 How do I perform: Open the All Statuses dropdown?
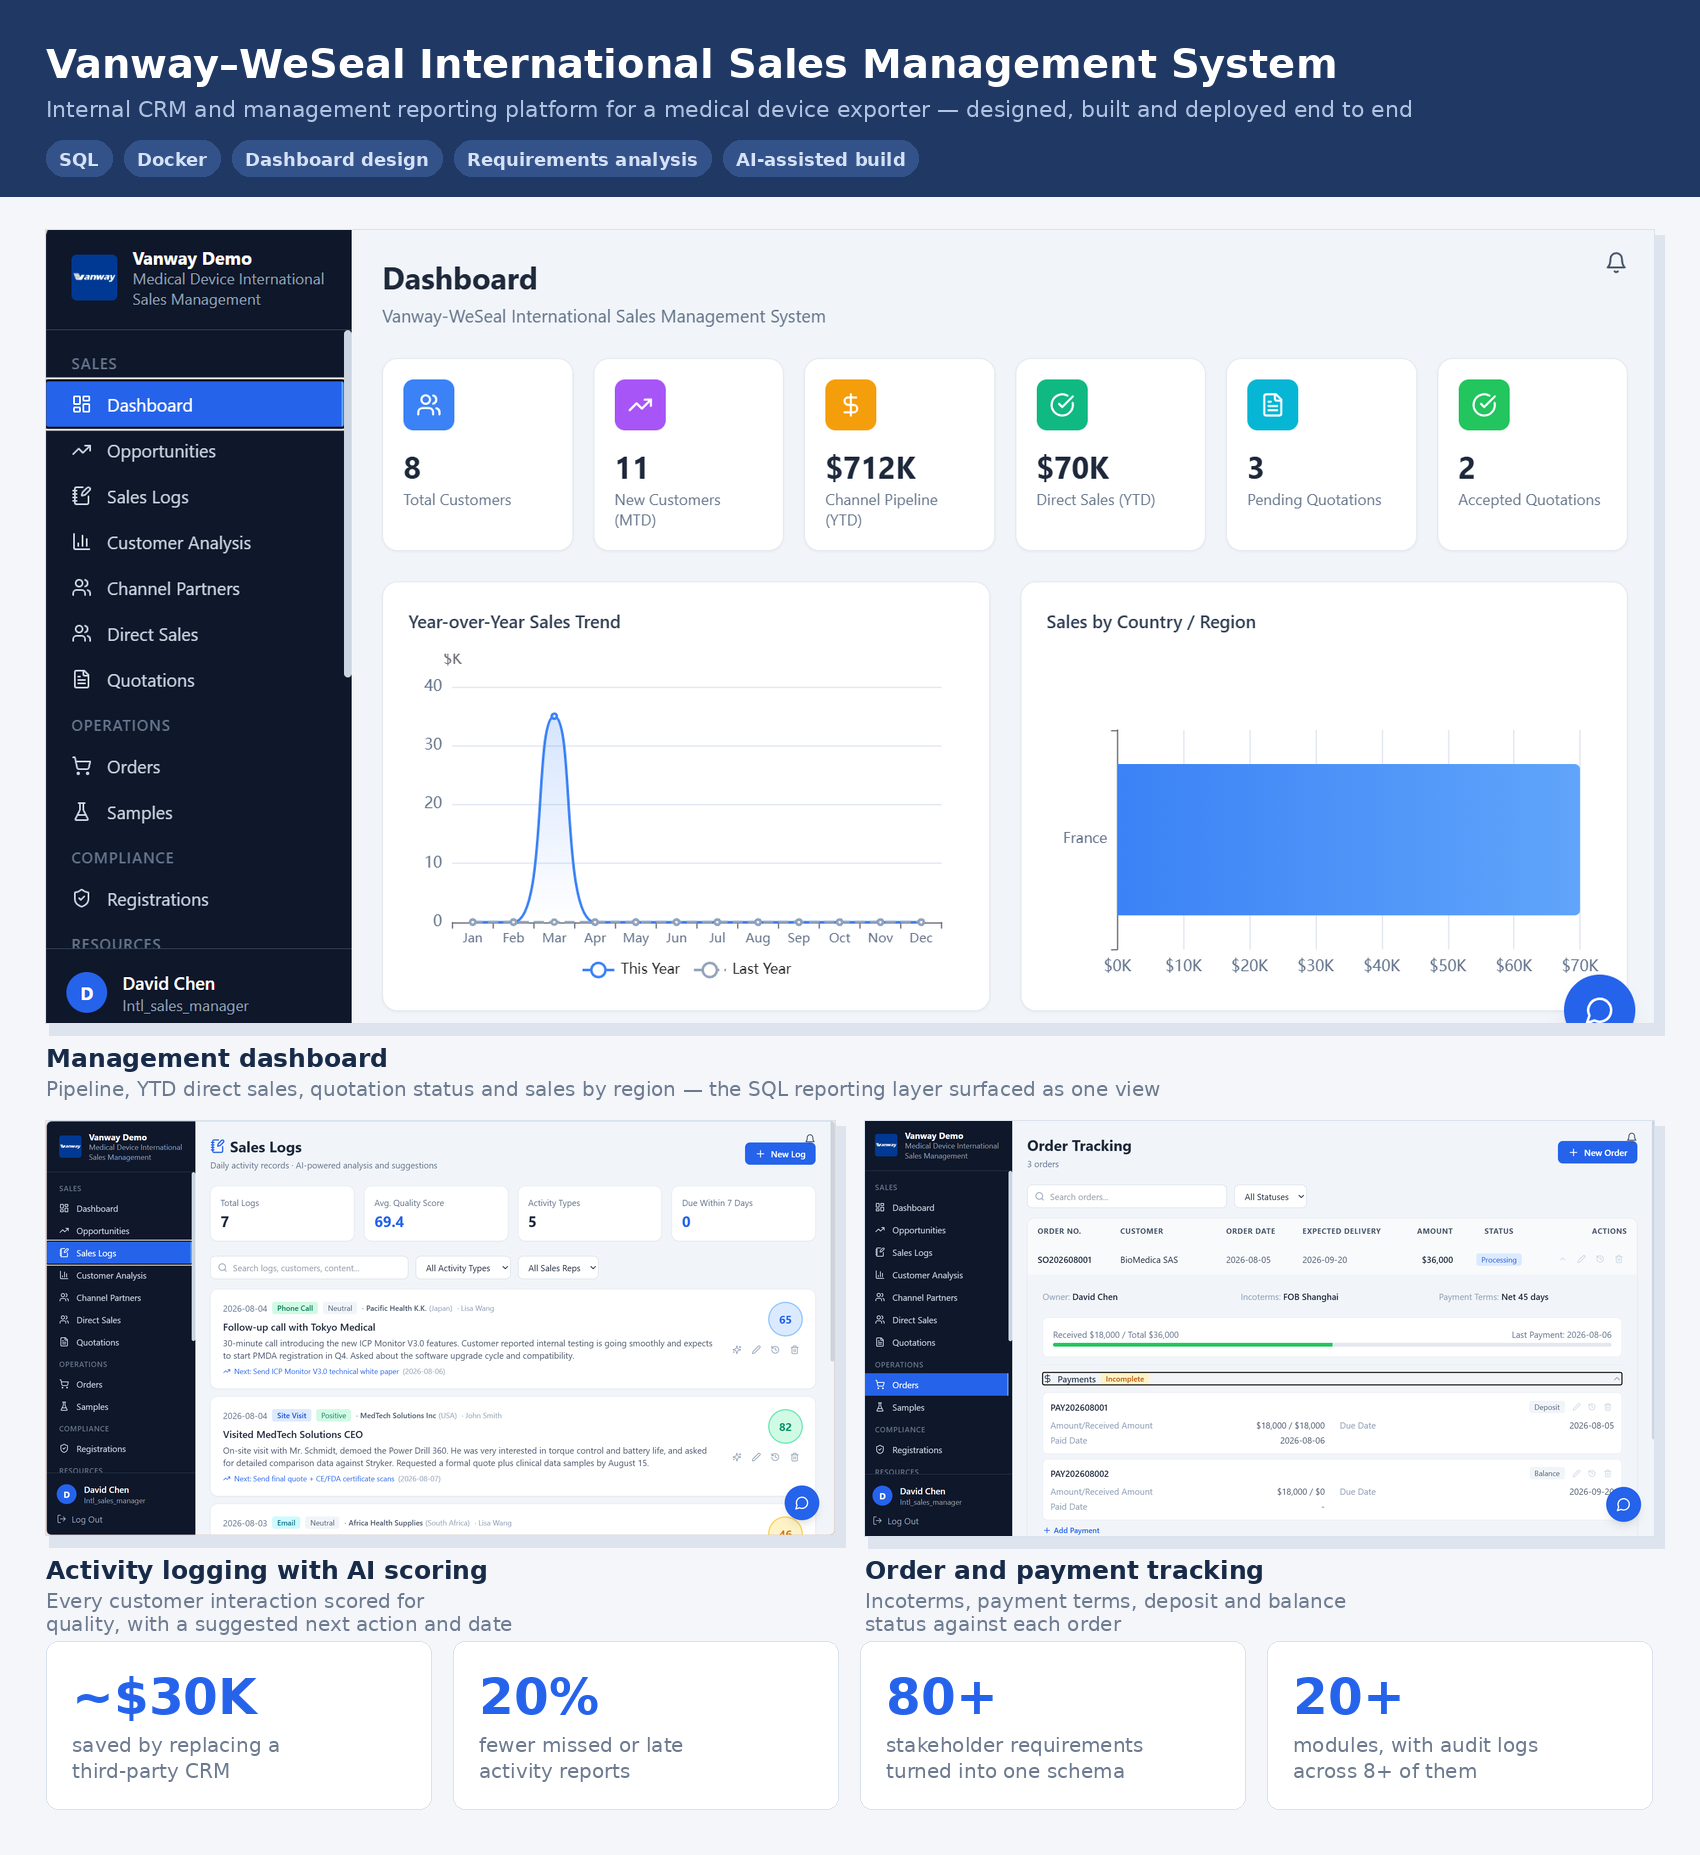(x=1271, y=1197)
